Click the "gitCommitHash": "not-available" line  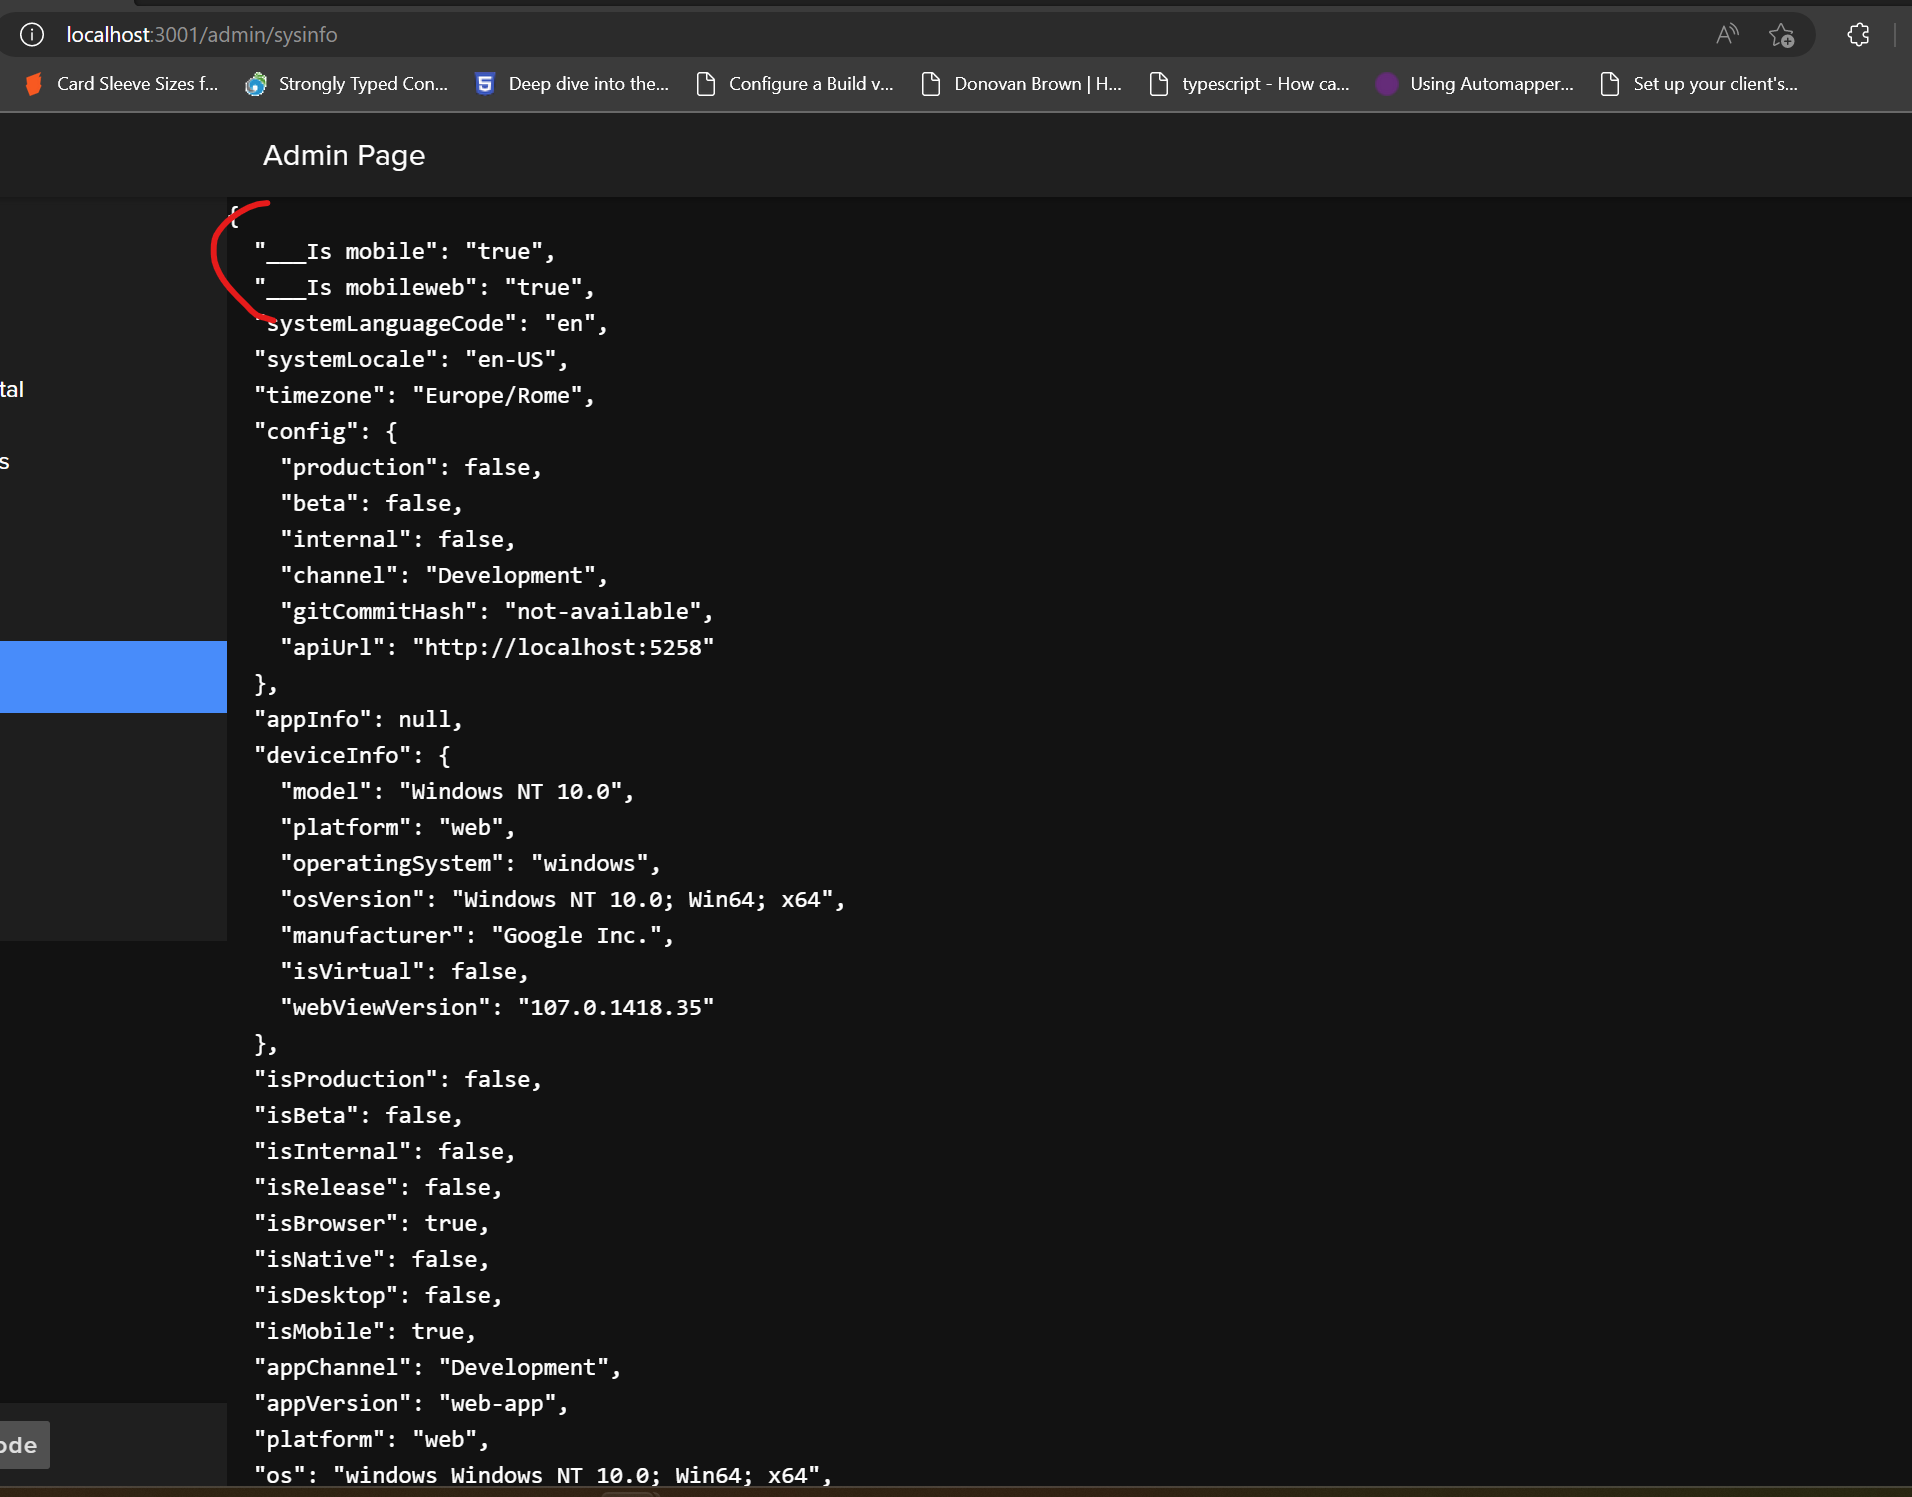[x=497, y=612]
